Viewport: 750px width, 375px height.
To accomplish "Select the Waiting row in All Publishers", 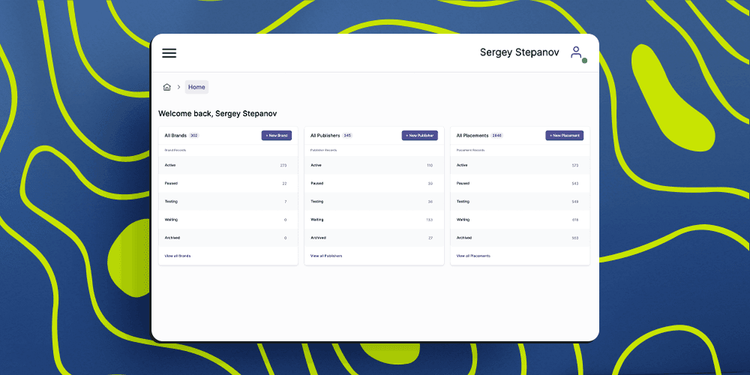I will click(x=374, y=220).
